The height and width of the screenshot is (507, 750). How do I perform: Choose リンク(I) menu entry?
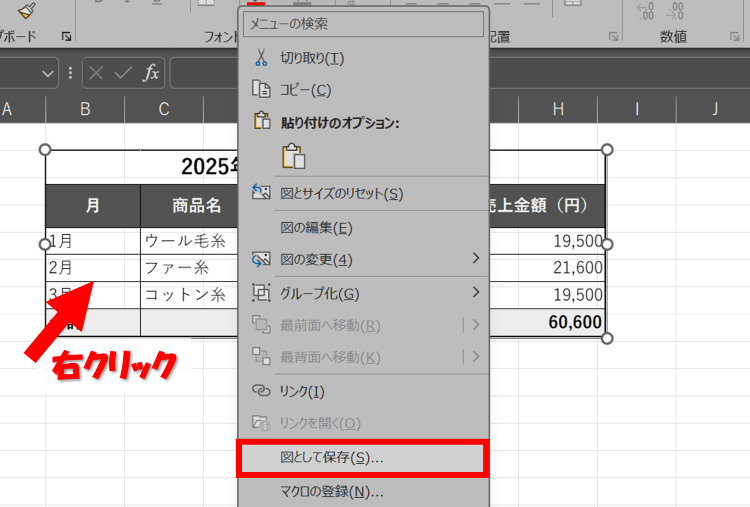(x=364, y=391)
